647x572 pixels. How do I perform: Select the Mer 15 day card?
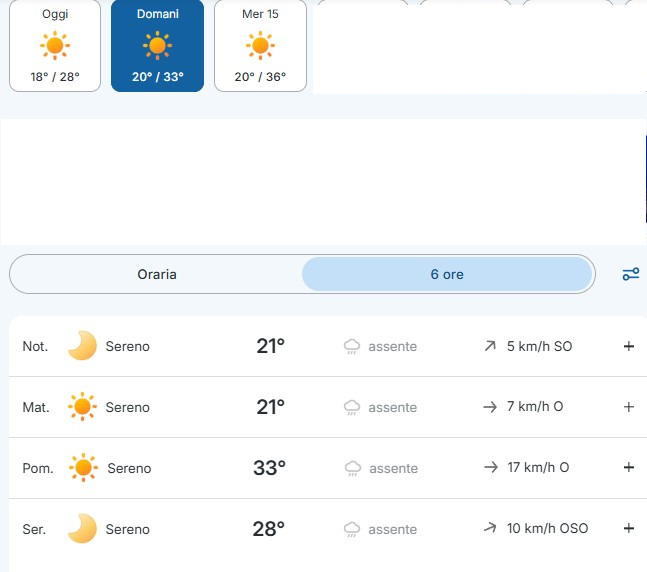coord(260,45)
